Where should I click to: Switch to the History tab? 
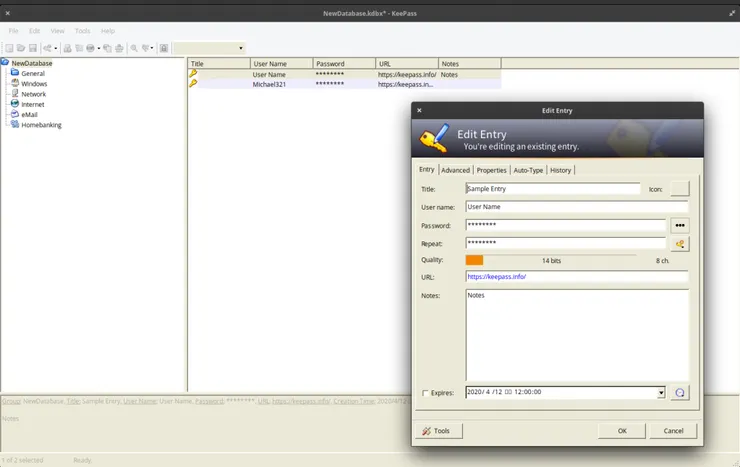click(x=561, y=170)
